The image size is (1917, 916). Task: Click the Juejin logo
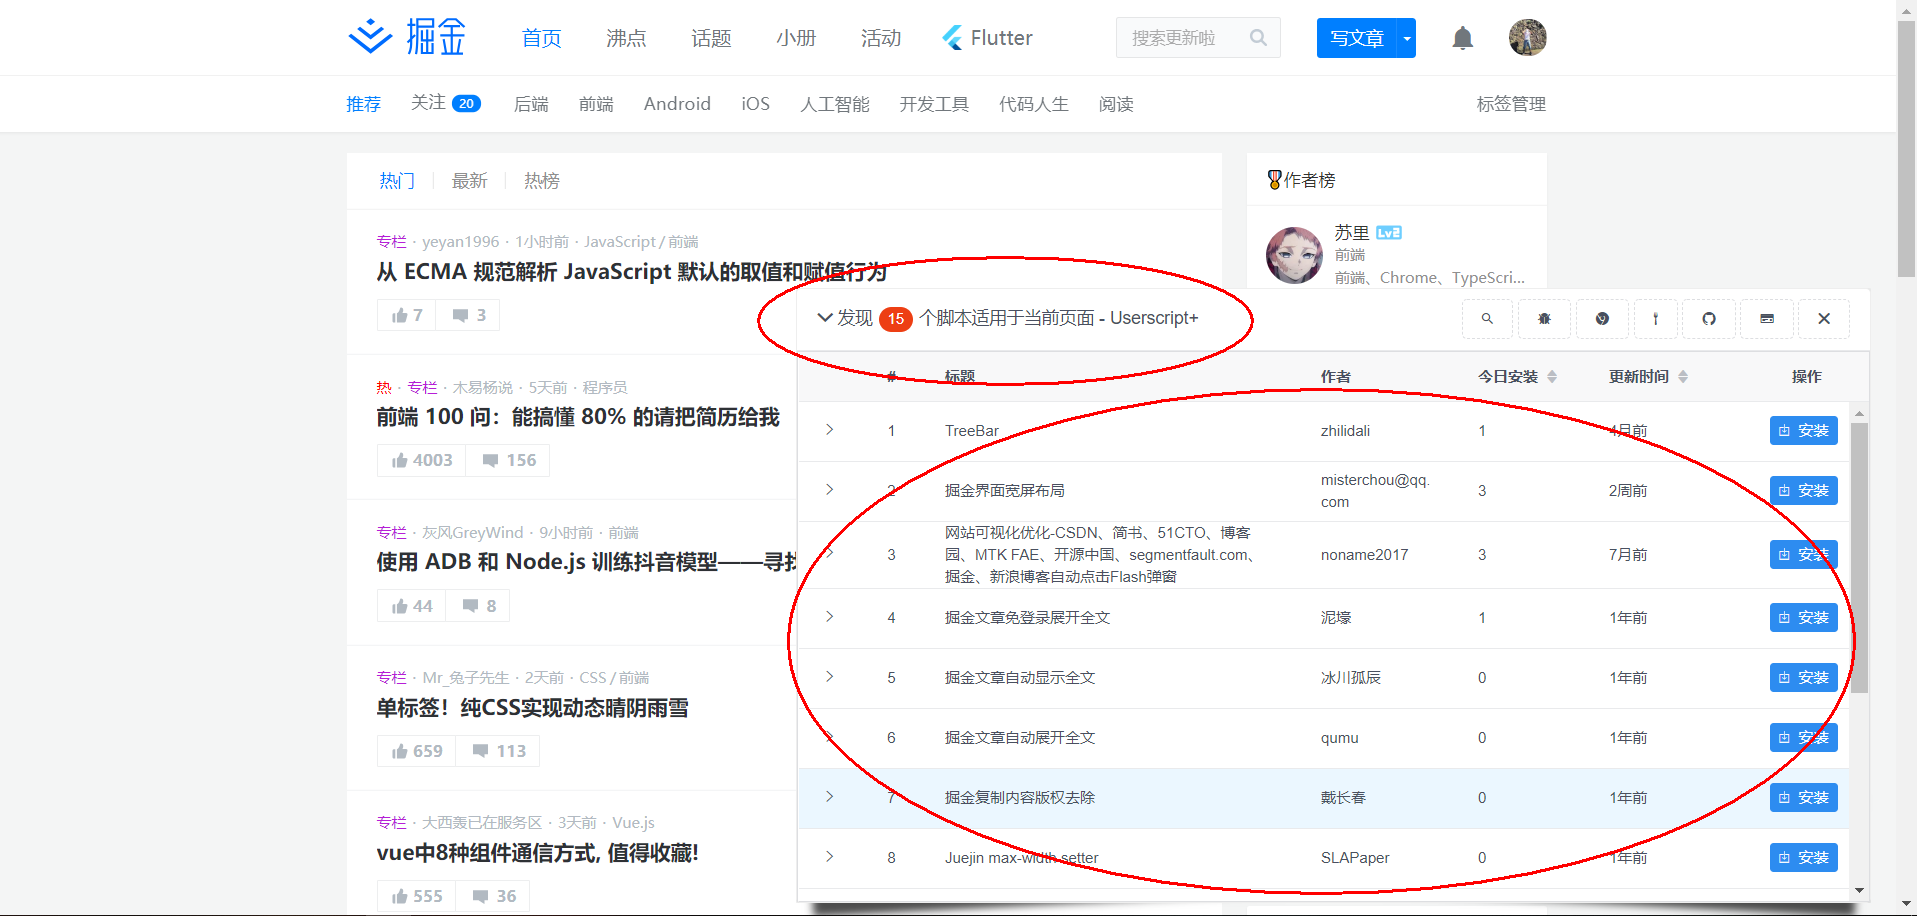click(404, 36)
